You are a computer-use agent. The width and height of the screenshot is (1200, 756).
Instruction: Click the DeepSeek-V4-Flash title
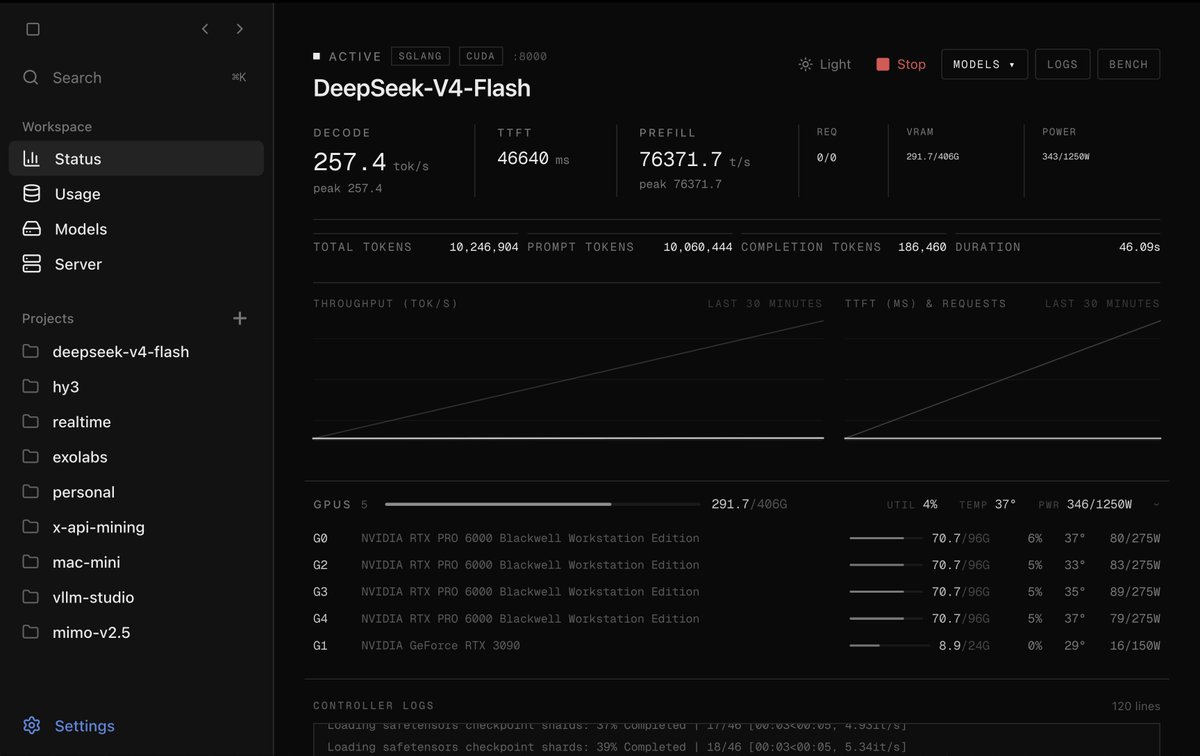[x=422, y=88]
